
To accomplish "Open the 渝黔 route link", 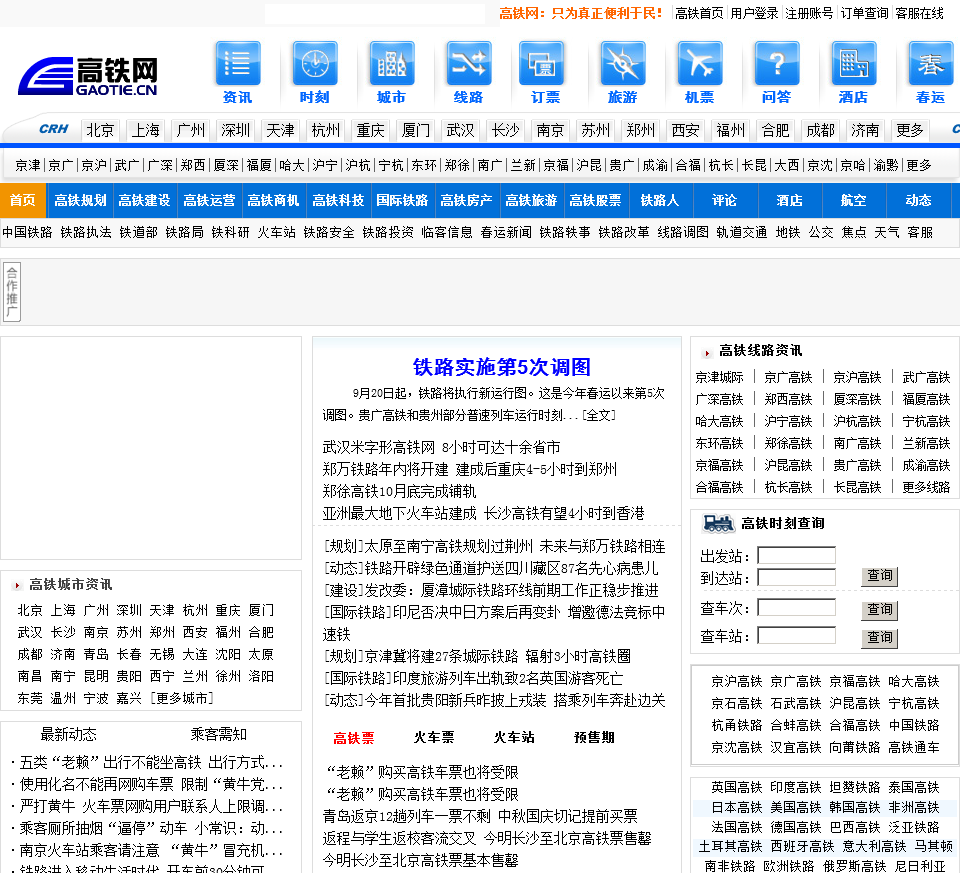I will (x=886, y=165).
